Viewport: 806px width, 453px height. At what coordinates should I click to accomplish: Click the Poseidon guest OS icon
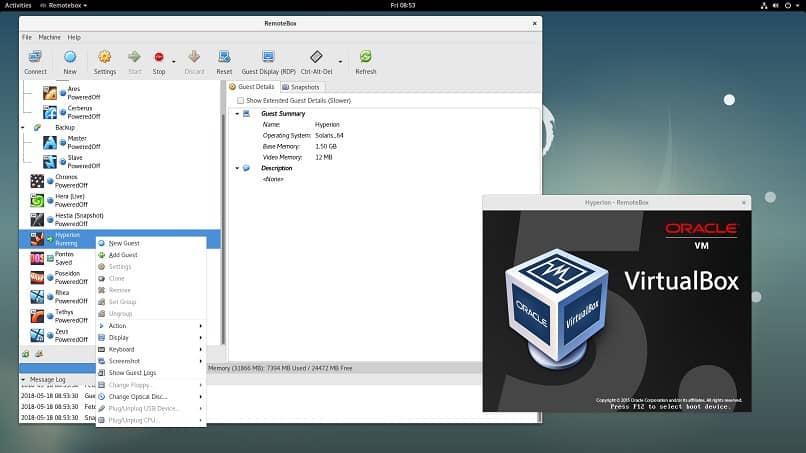[37, 278]
